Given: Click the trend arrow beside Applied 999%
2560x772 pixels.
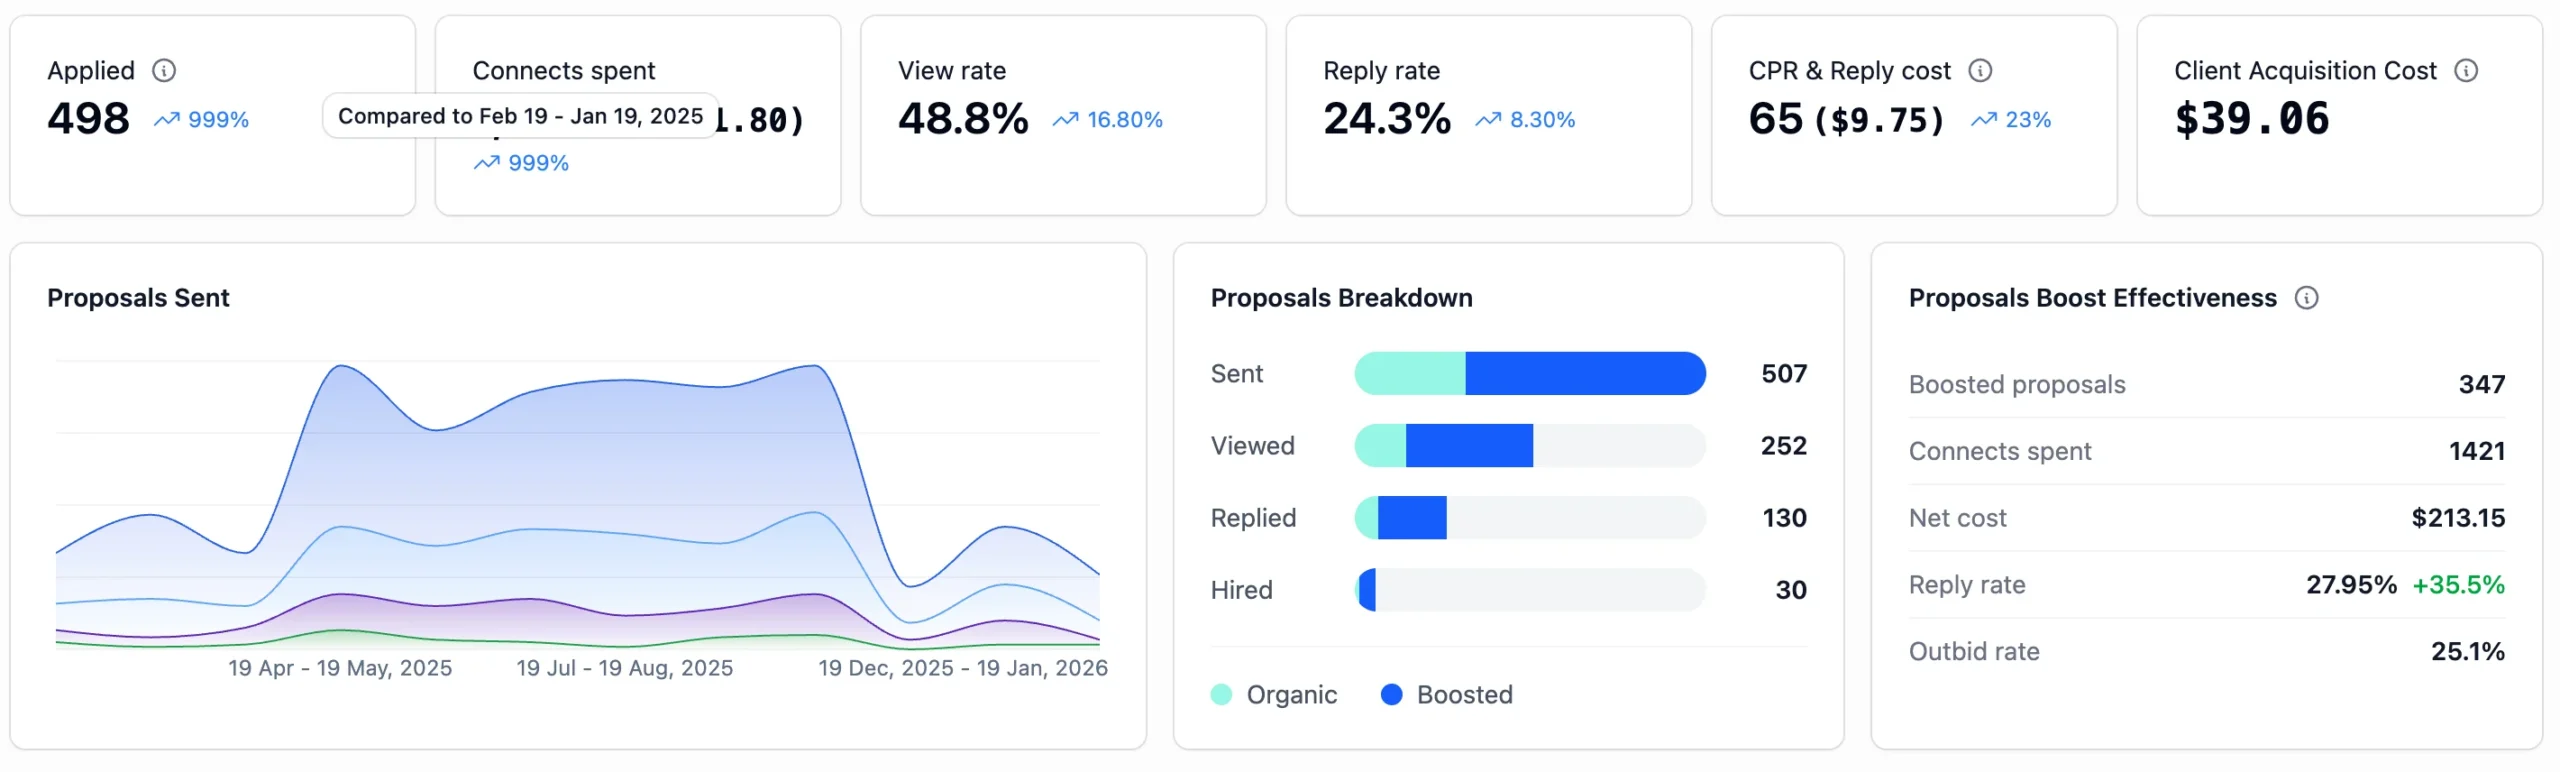Looking at the screenshot, I should pyautogui.click(x=166, y=120).
